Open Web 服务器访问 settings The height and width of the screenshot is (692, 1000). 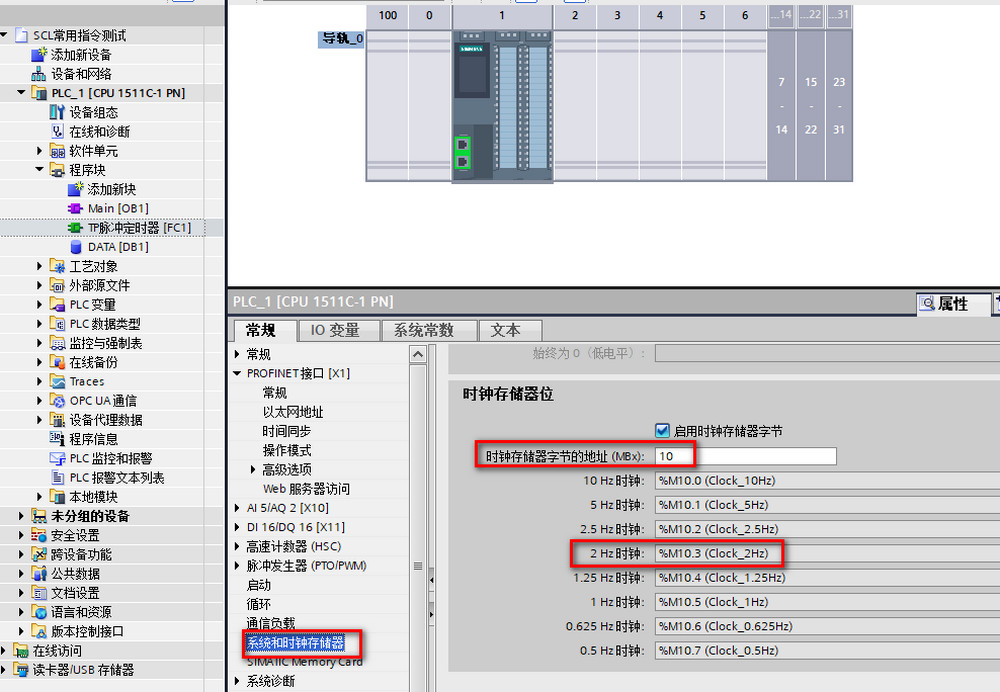(x=306, y=489)
